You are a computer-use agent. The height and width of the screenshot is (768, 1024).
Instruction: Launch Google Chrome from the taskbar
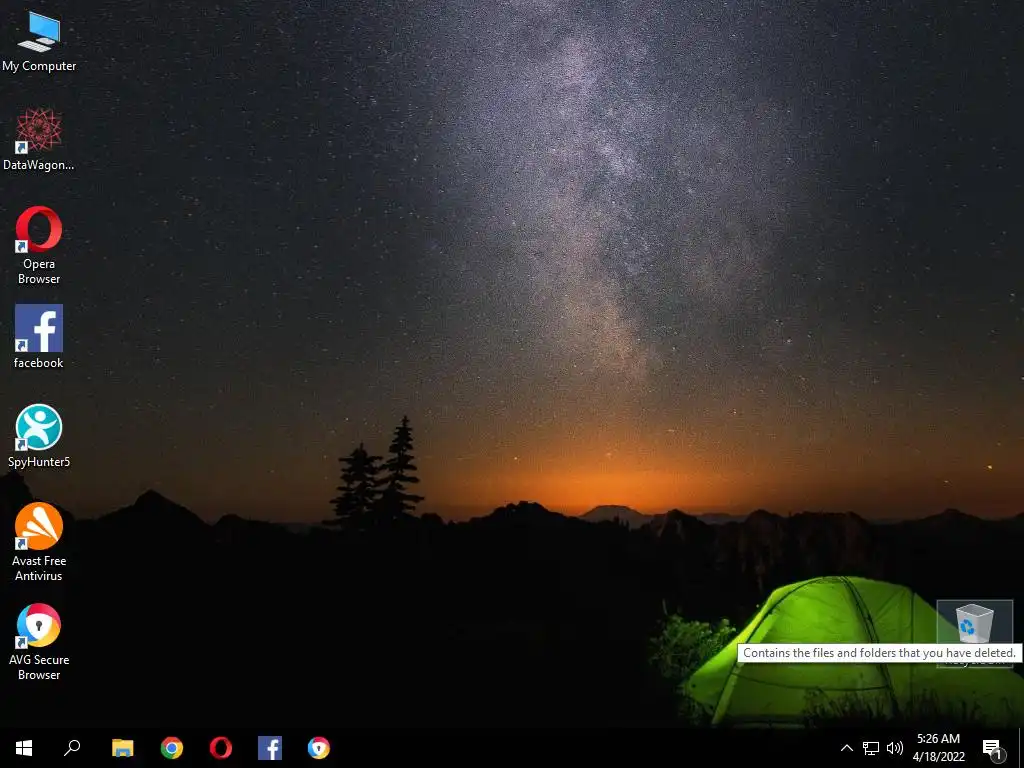coord(172,748)
